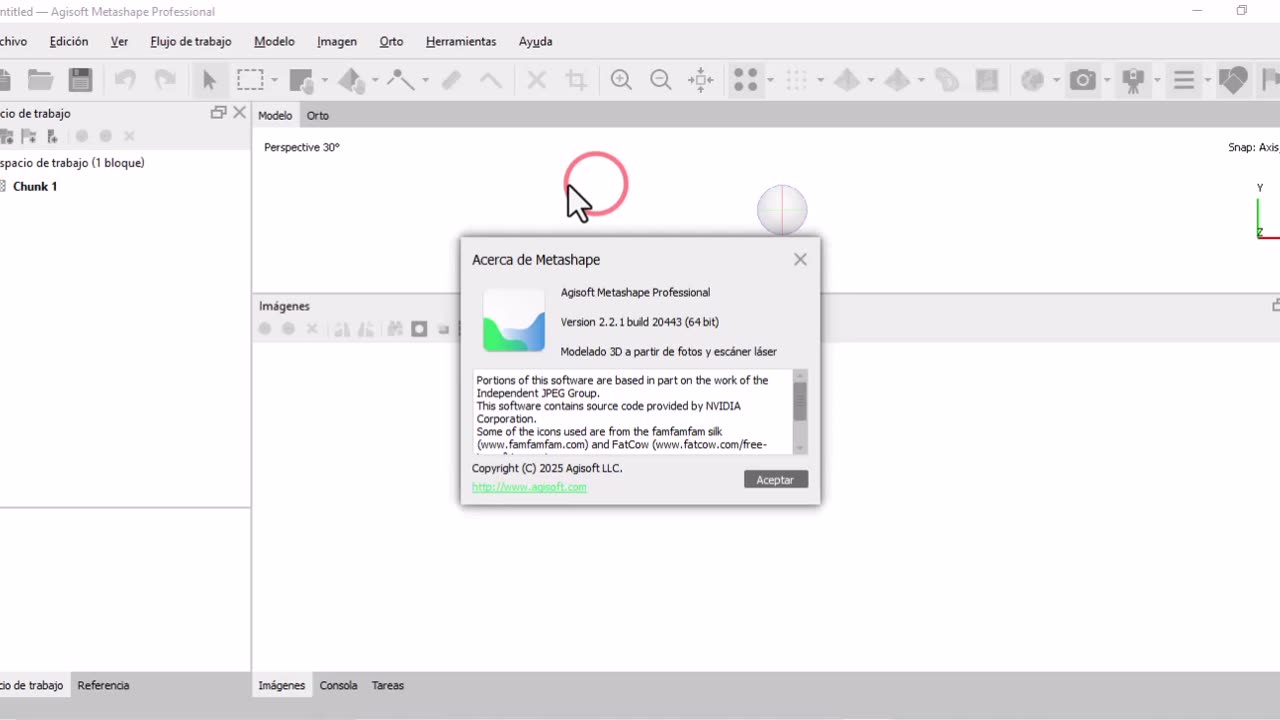The image size is (1280, 720).
Task: Zoom in with the magnifier plus icon
Action: point(621,80)
